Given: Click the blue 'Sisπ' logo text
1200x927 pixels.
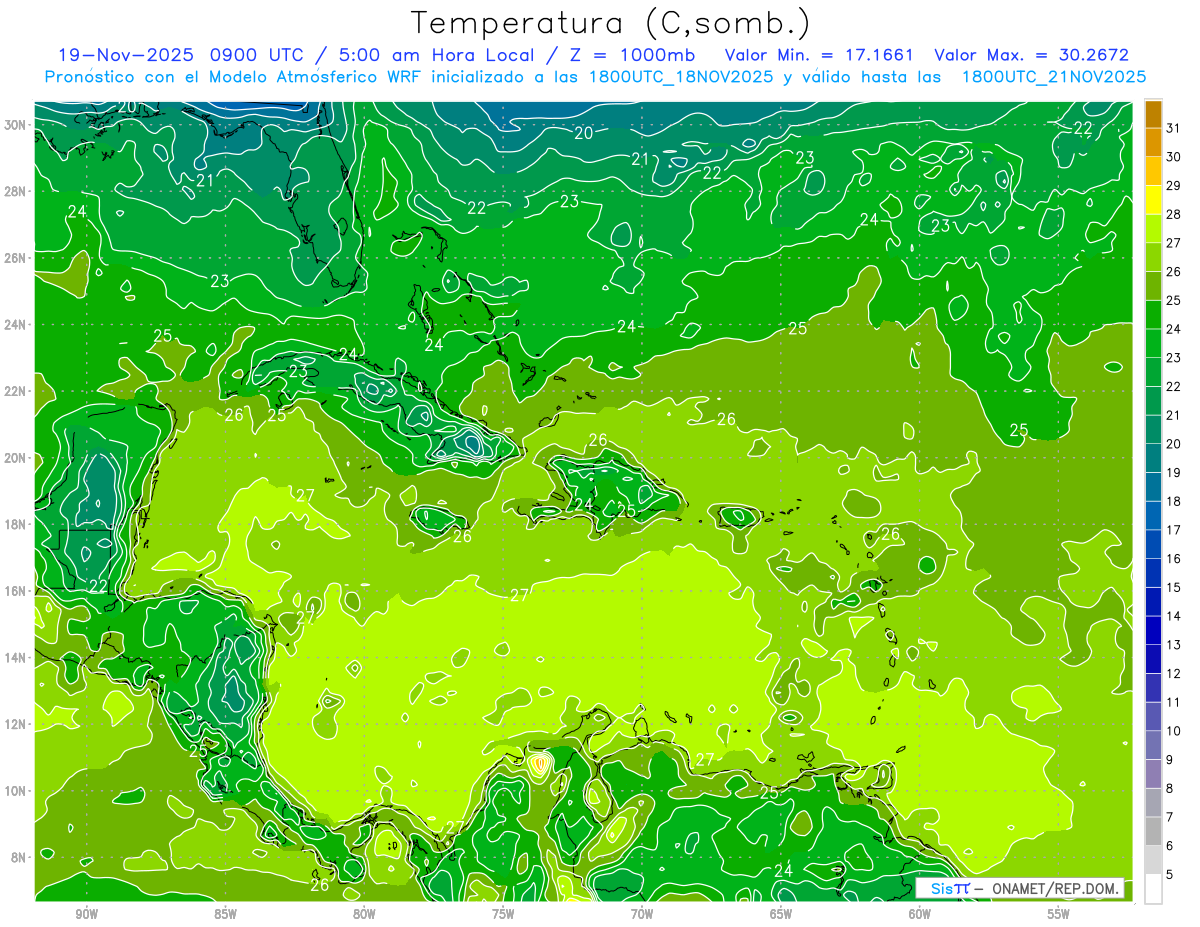Looking at the screenshot, I should coord(950,888).
